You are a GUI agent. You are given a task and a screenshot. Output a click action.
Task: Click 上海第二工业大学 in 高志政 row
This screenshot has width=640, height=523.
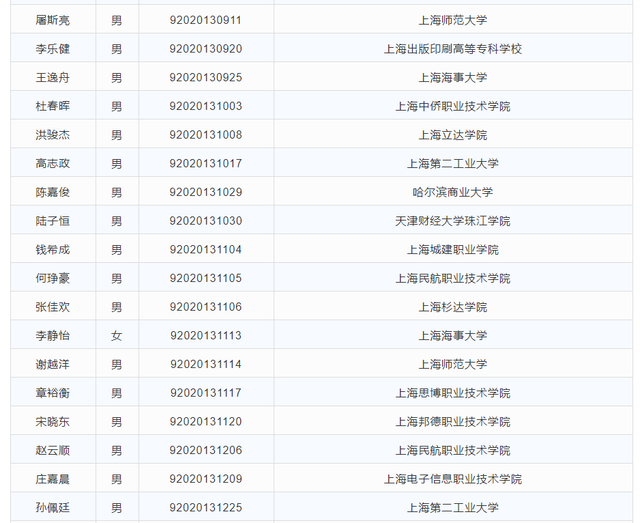tap(453, 164)
